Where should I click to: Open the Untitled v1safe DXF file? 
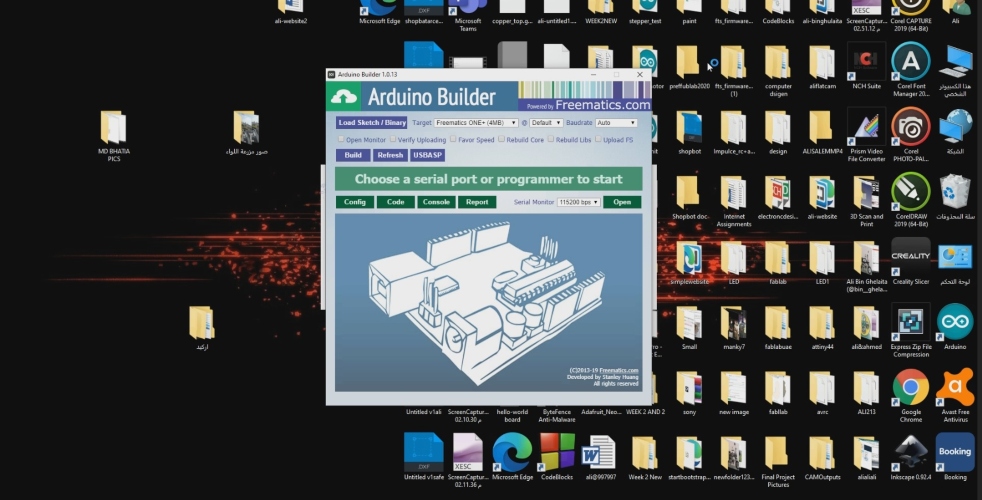pyautogui.click(x=423, y=452)
